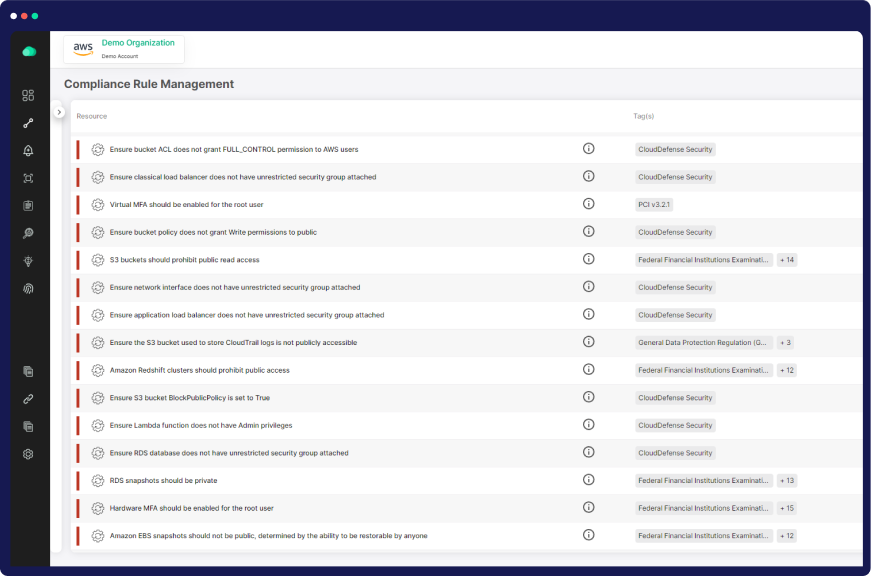Open the dashboard grid icon in sidebar
Screen dimensions: 871x576
pyautogui.click(x=28, y=95)
